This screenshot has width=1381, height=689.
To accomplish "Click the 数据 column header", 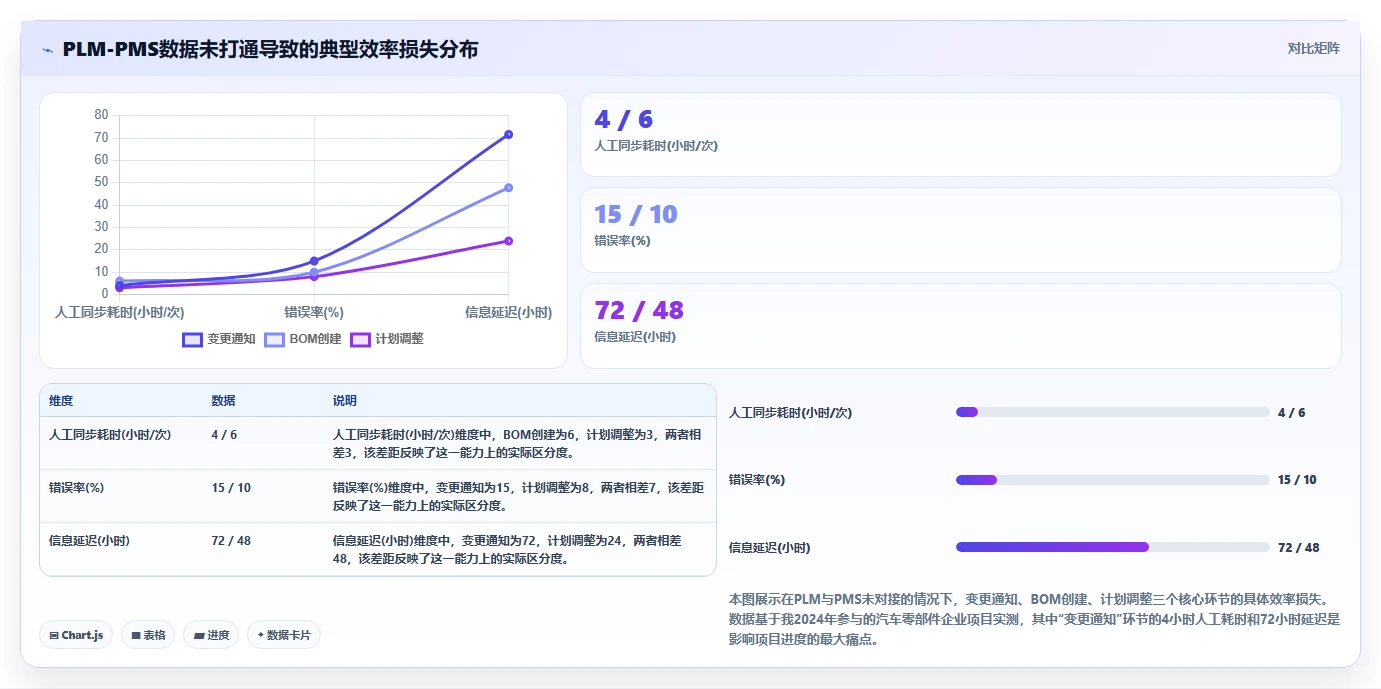I will (224, 401).
